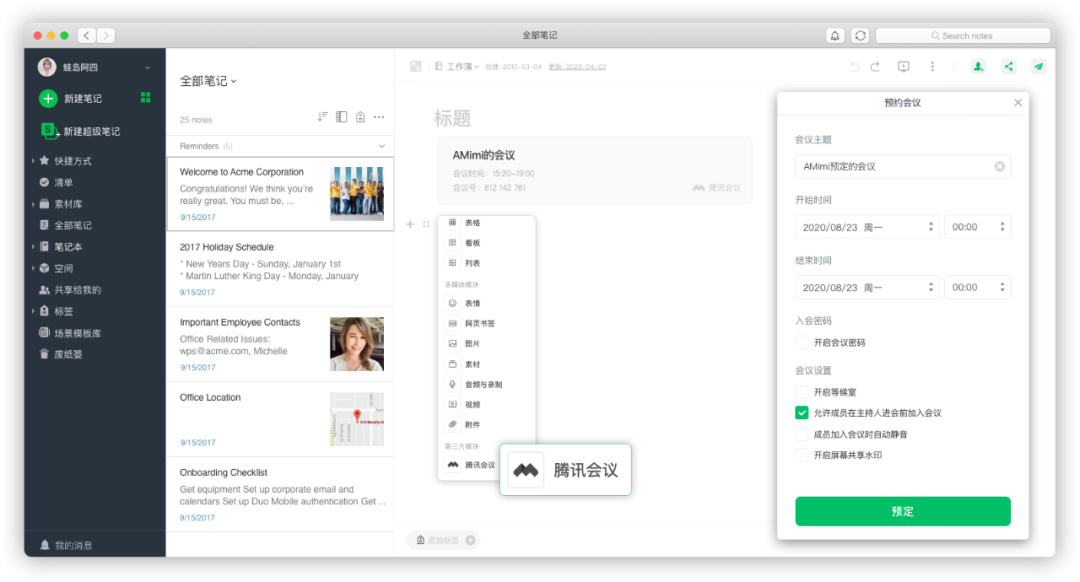Open the notification bell in the title bar

[x=835, y=36]
